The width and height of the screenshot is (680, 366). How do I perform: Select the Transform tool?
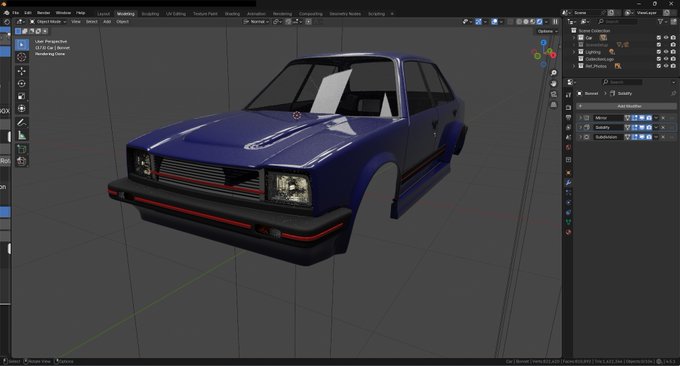[22, 108]
